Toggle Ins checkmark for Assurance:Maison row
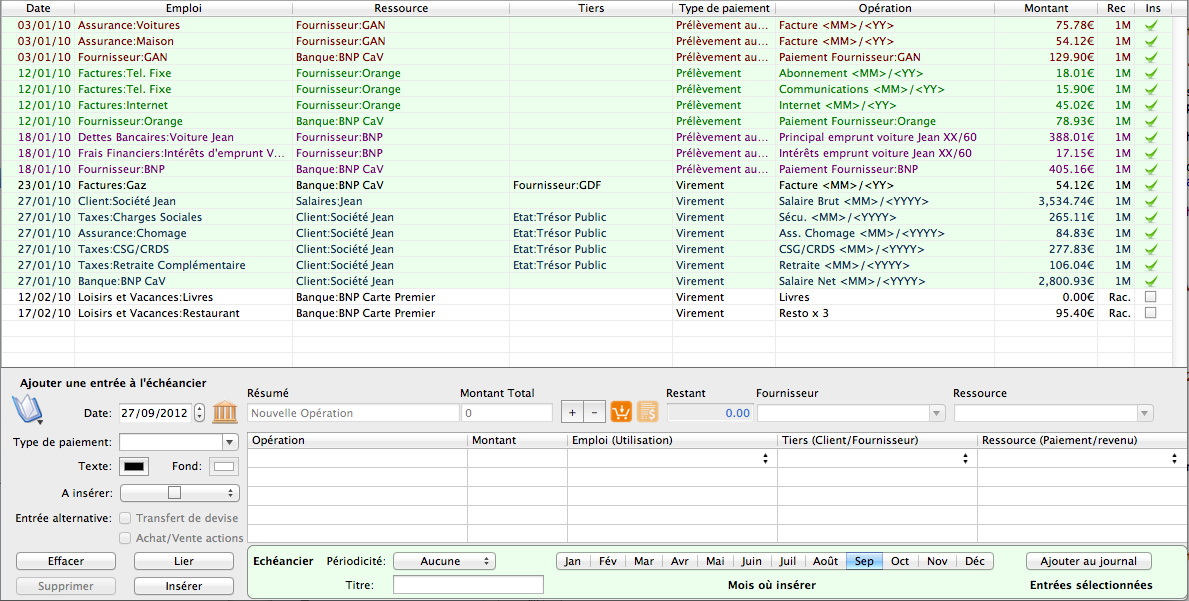This screenshot has width=1189, height=601. [1150, 41]
